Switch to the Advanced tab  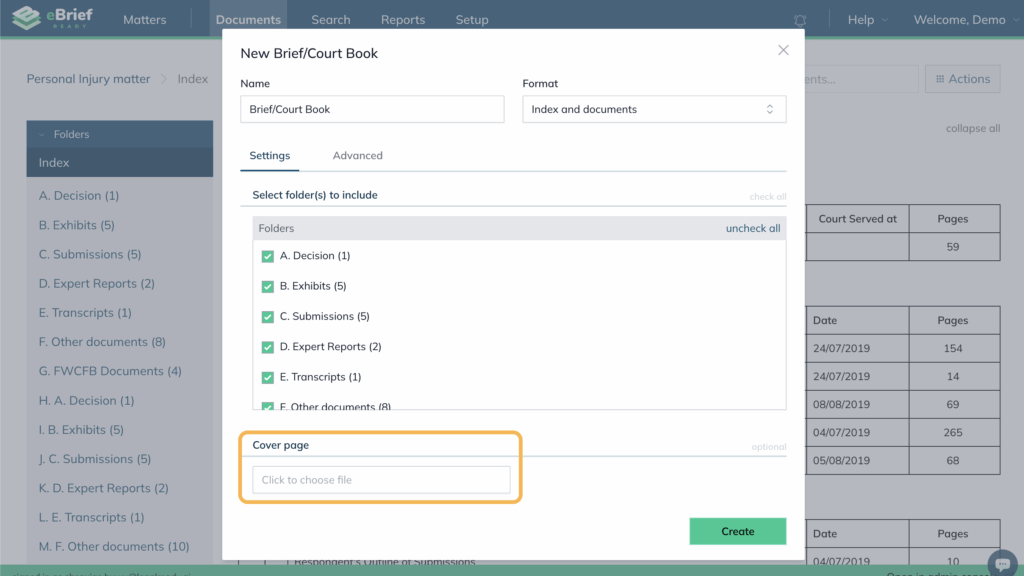[357, 156]
